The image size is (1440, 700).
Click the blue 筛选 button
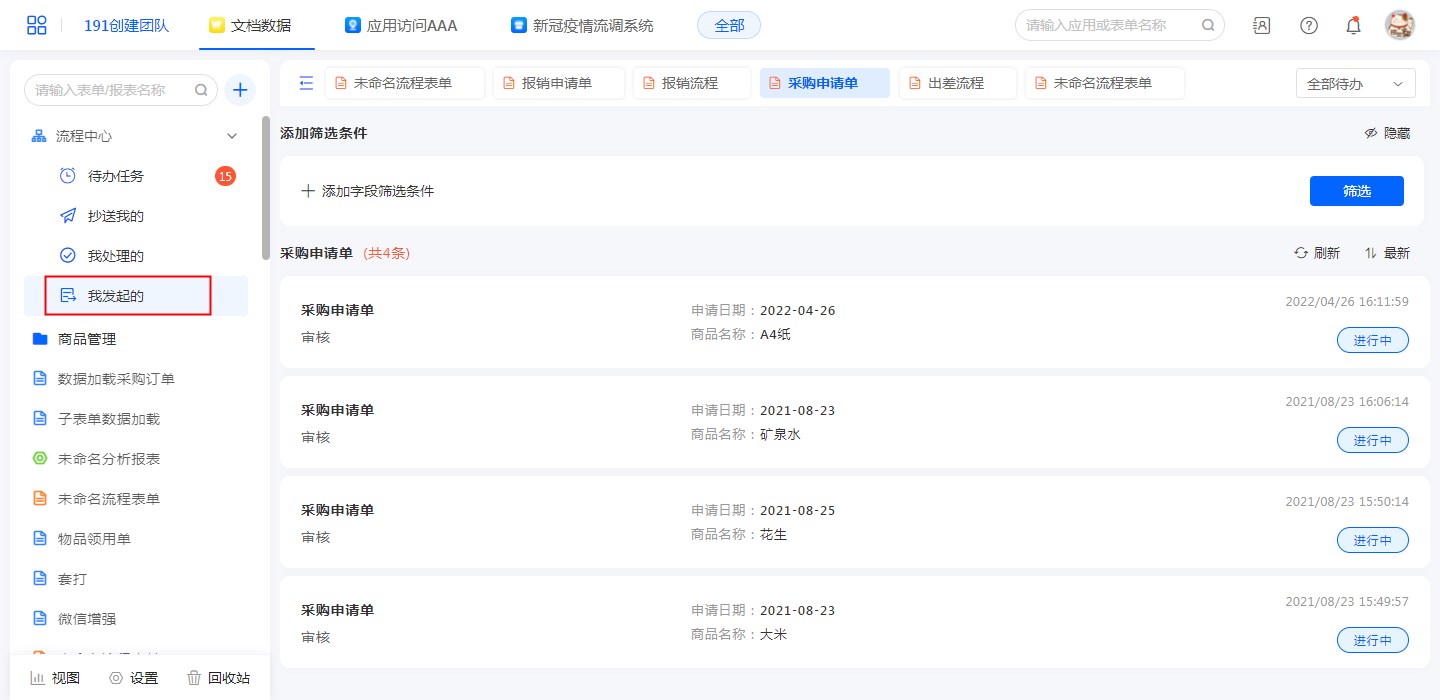[x=1356, y=191]
